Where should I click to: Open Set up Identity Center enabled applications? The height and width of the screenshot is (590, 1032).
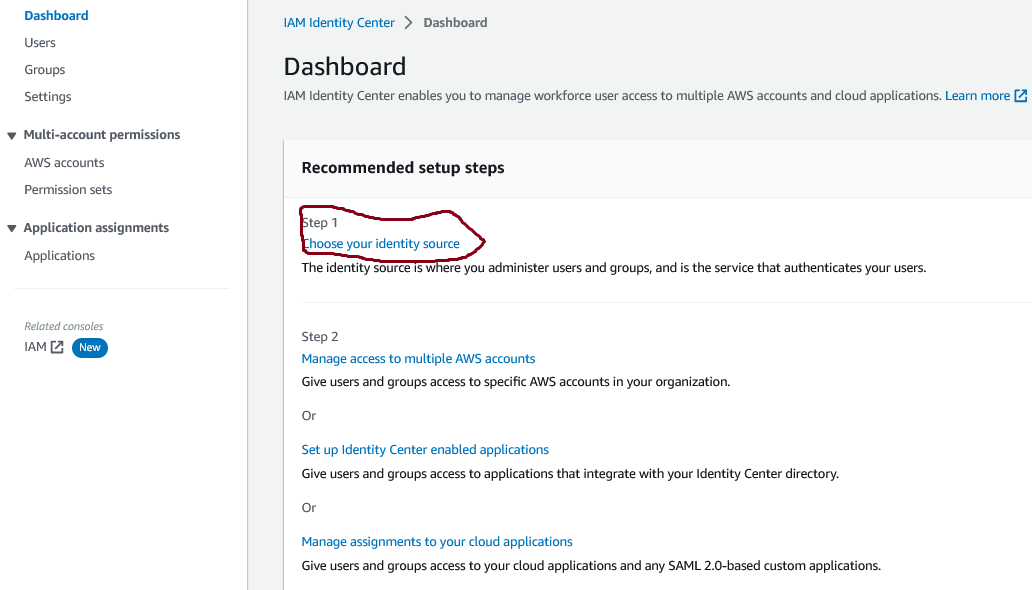425,450
